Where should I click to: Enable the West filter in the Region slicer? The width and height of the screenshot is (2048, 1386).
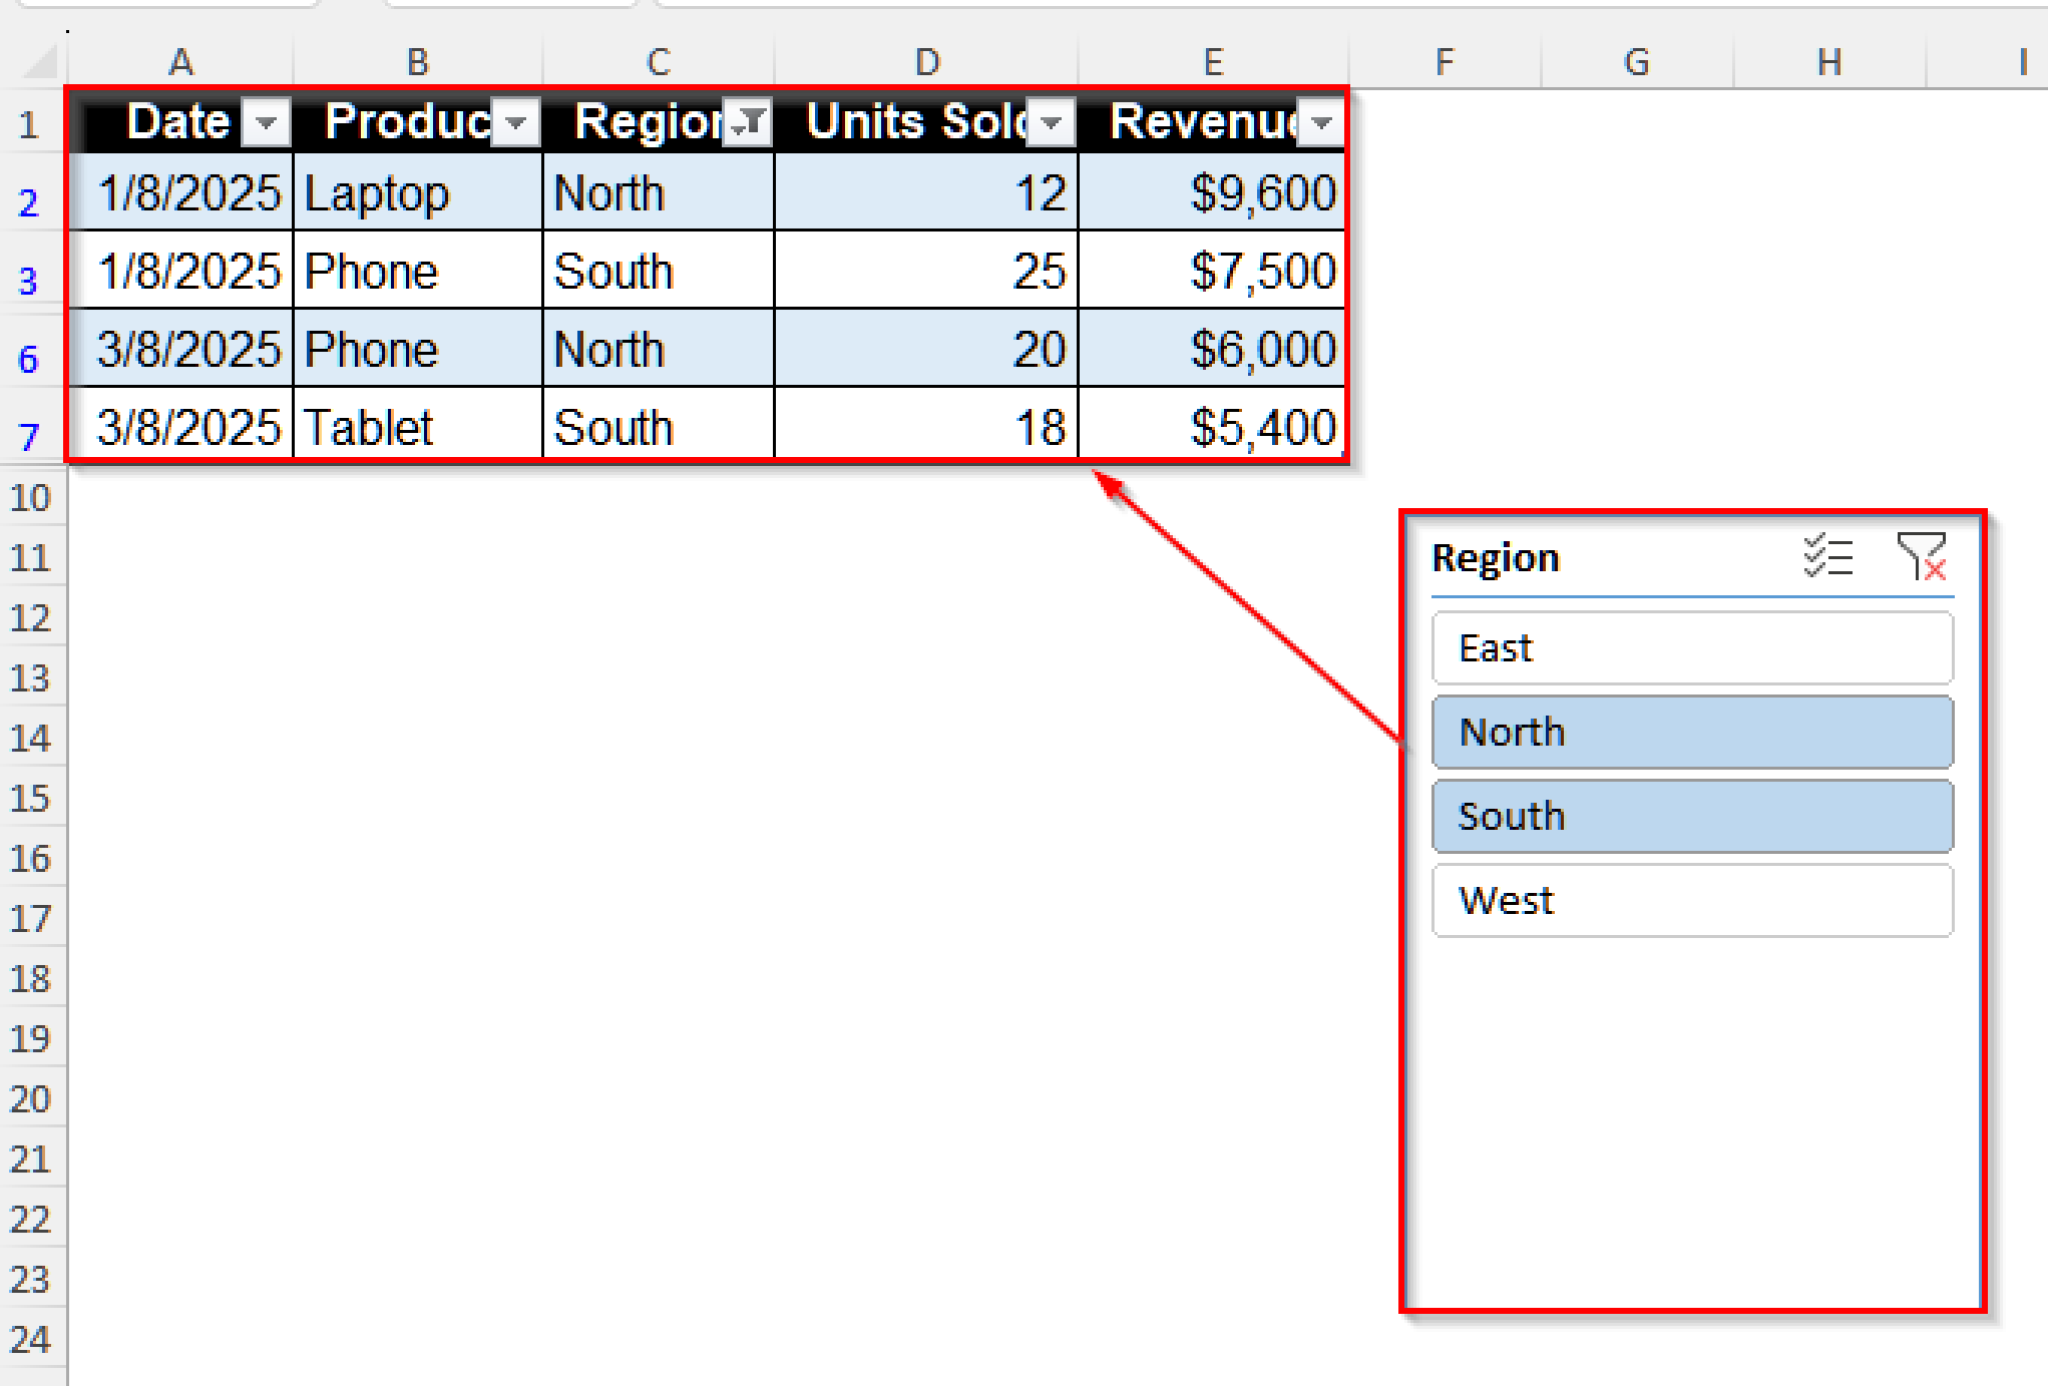(x=1691, y=899)
